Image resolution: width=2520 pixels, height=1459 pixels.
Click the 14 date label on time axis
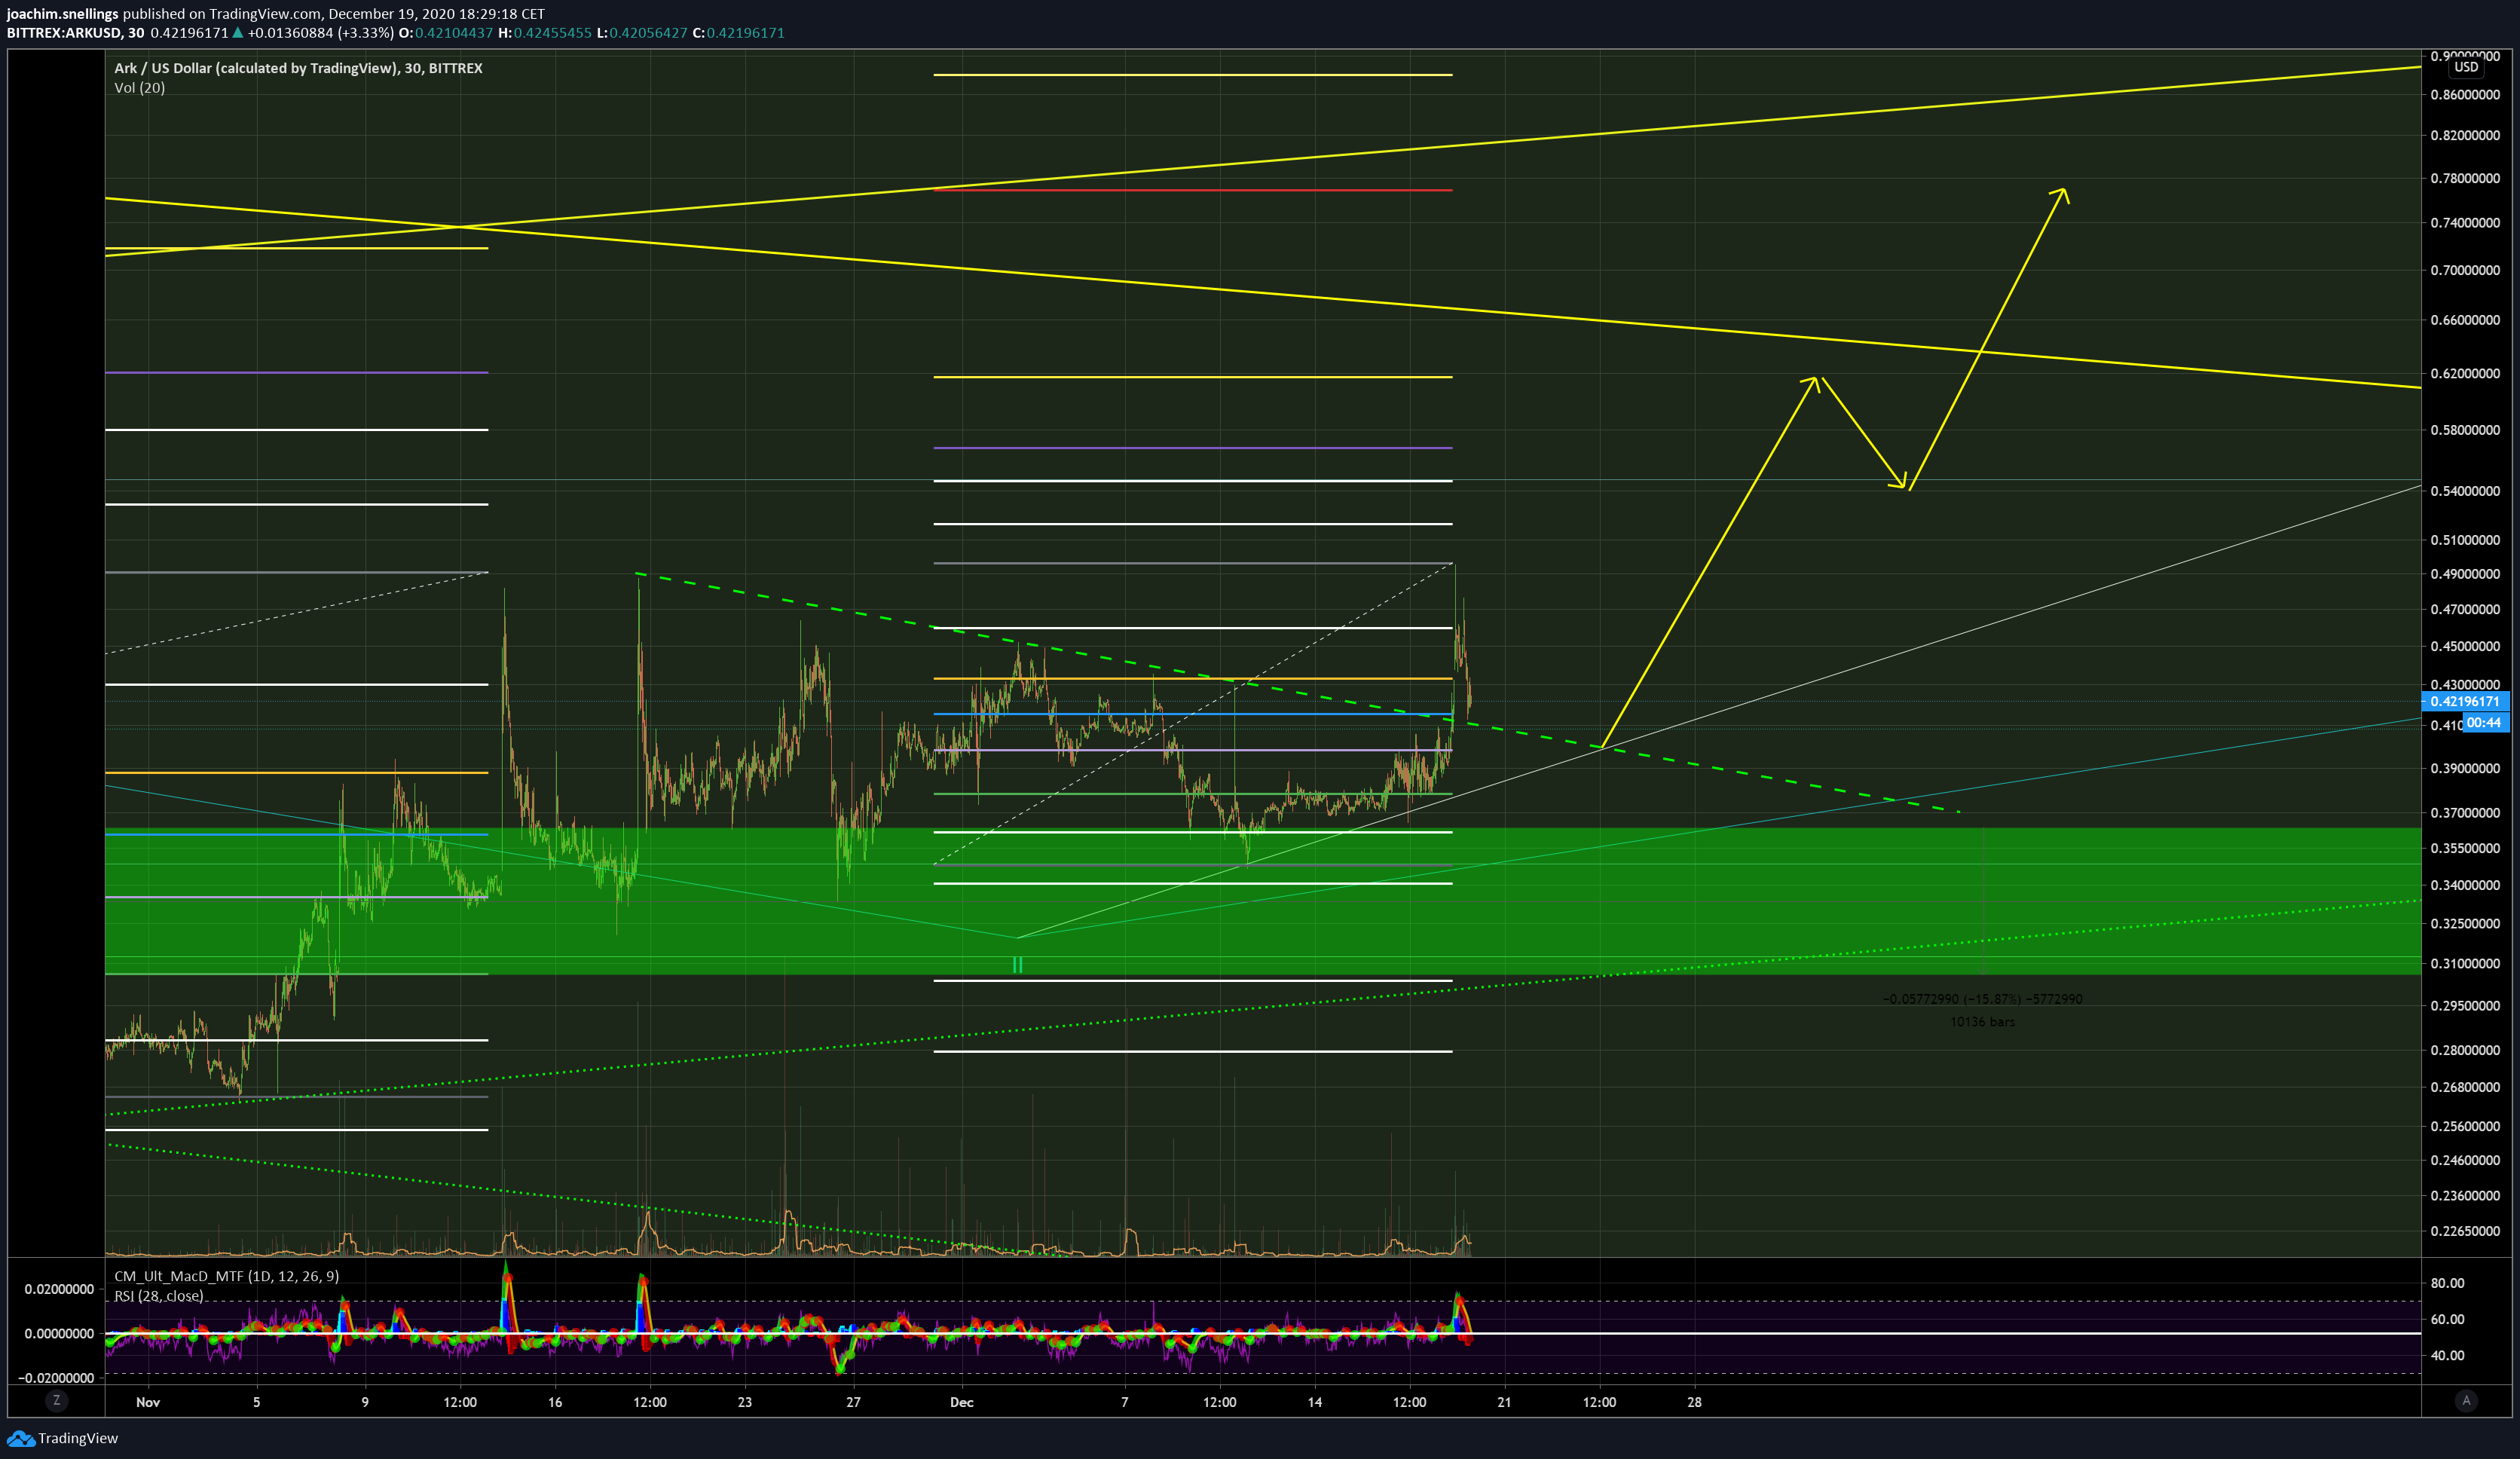(x=1315, y=1402)
